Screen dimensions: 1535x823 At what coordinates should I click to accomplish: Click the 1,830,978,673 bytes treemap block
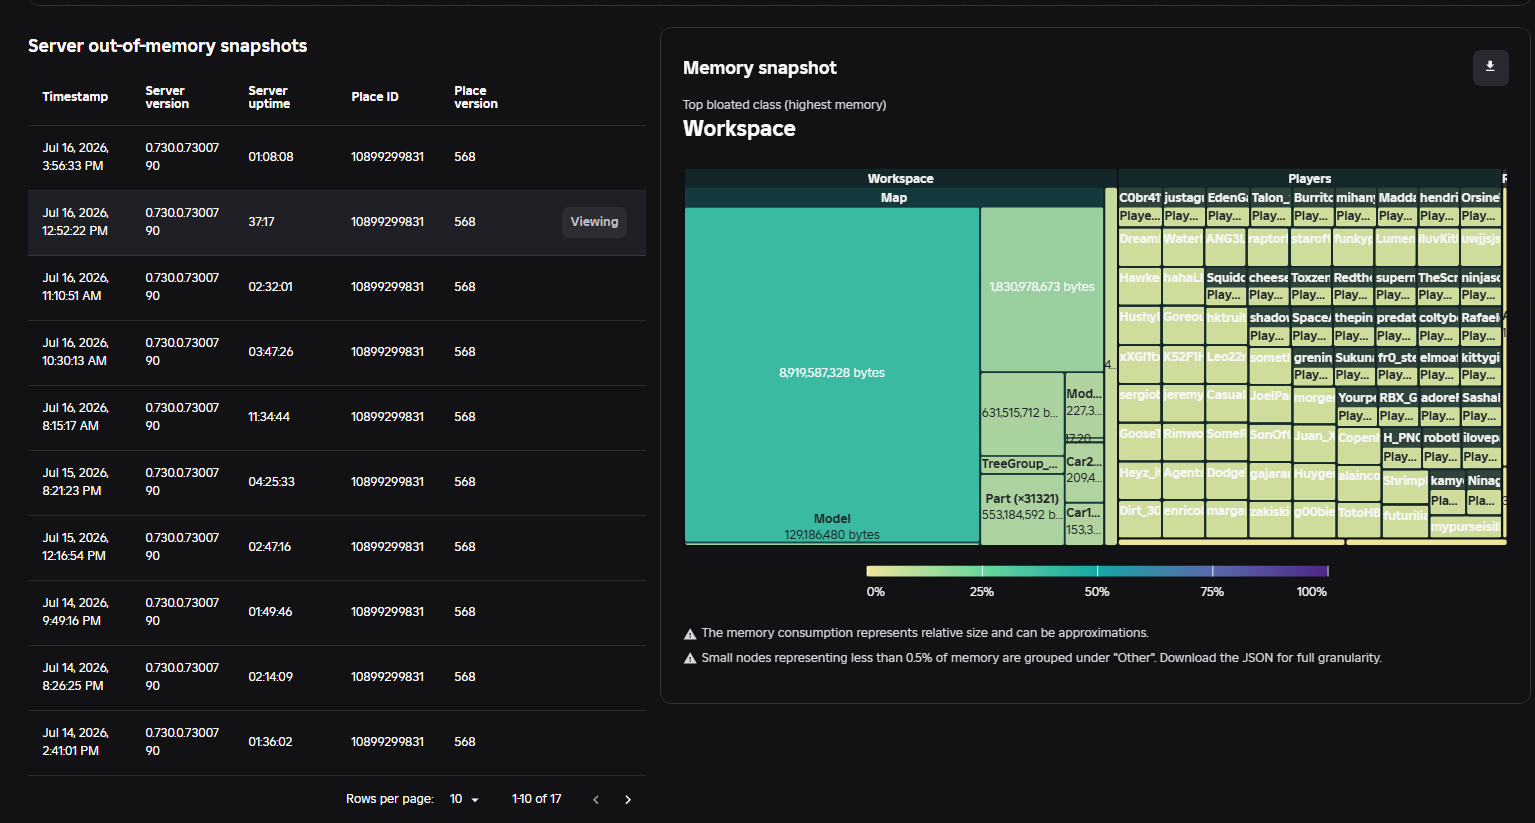(x=1042, y=289)
